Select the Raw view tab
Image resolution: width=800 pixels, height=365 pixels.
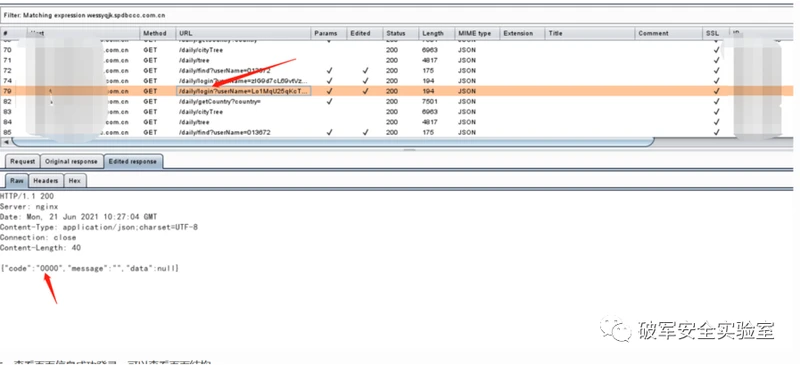pyautogui.click(x=16, y=181)
